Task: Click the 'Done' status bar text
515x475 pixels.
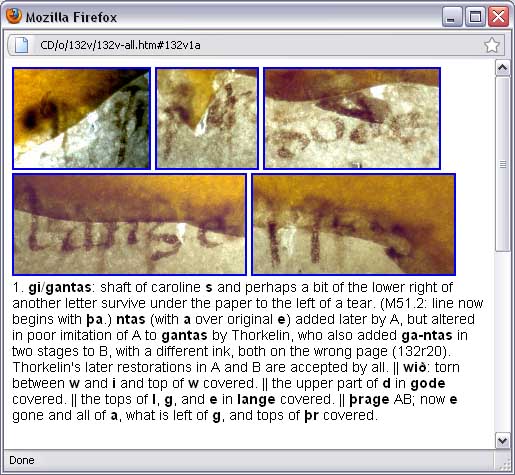Action: (22, 460)
